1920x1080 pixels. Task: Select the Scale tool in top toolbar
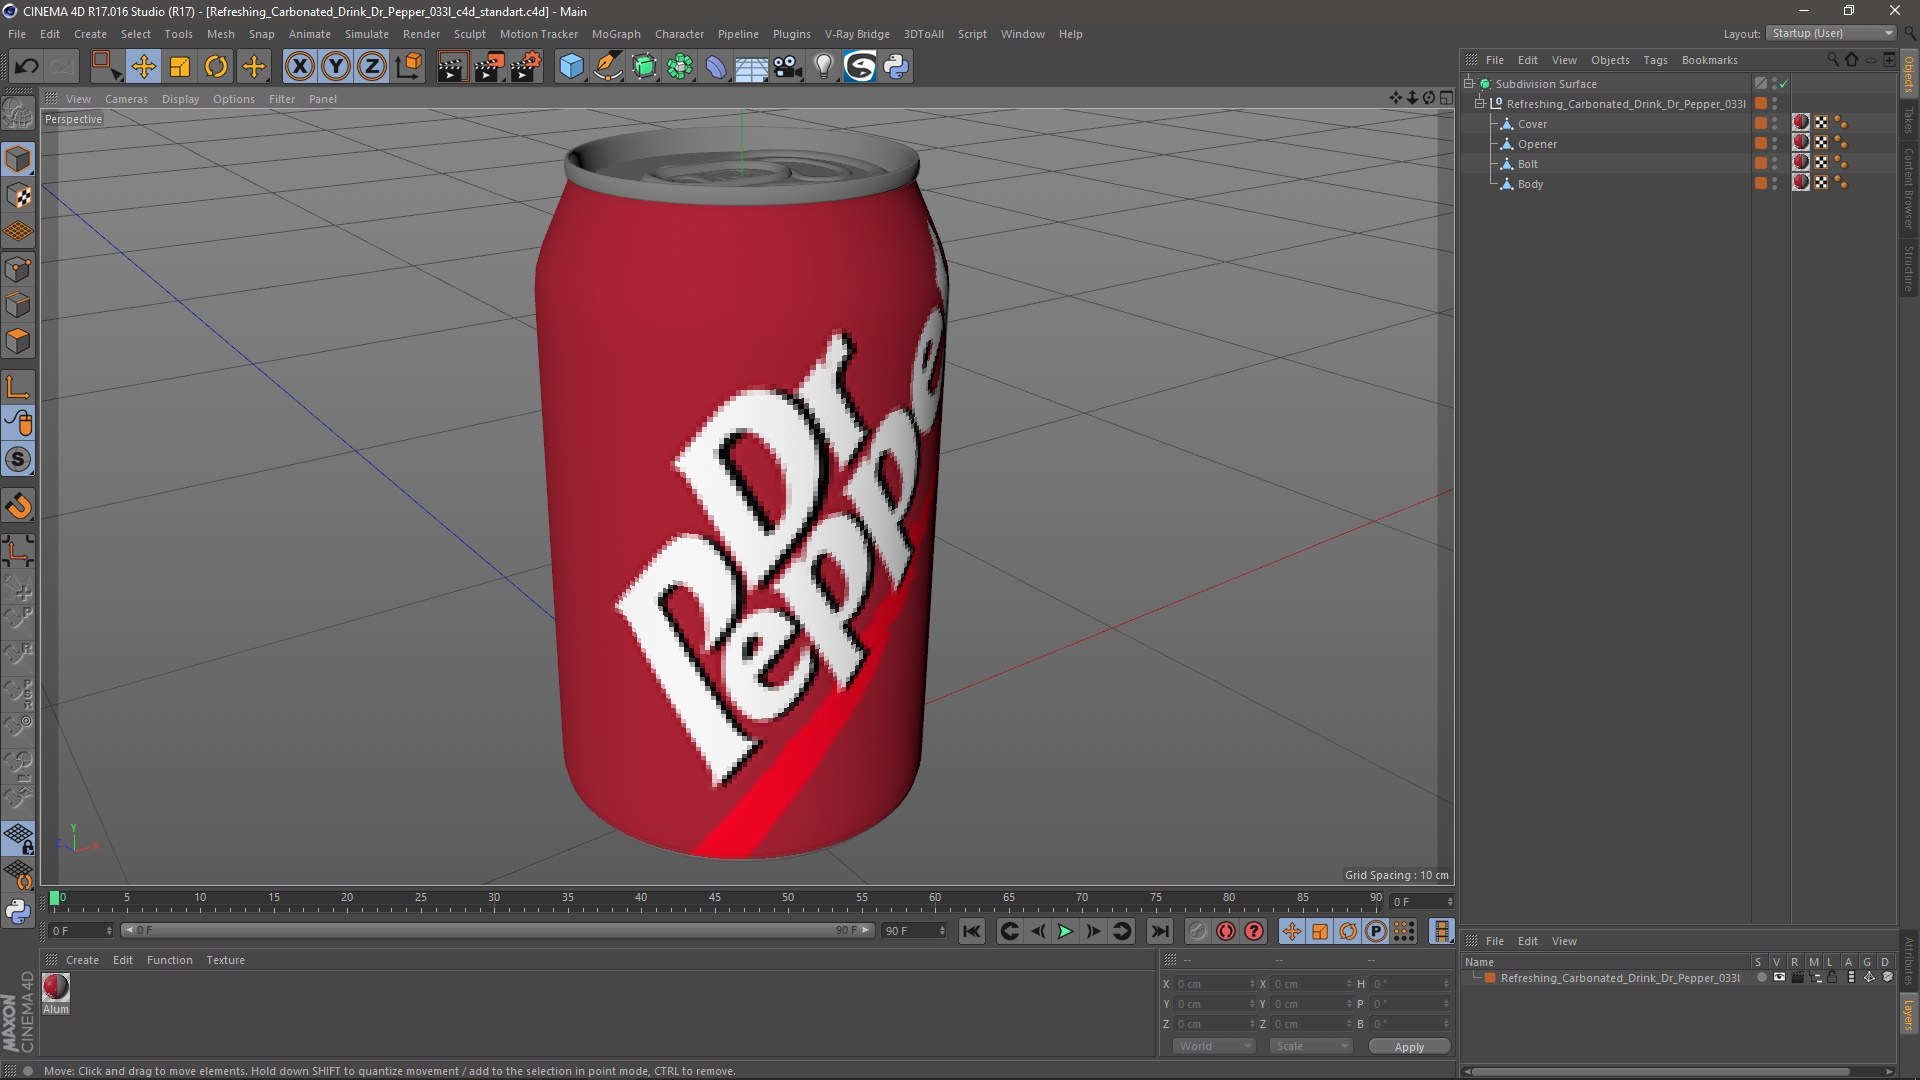click(x=180, y=67)
